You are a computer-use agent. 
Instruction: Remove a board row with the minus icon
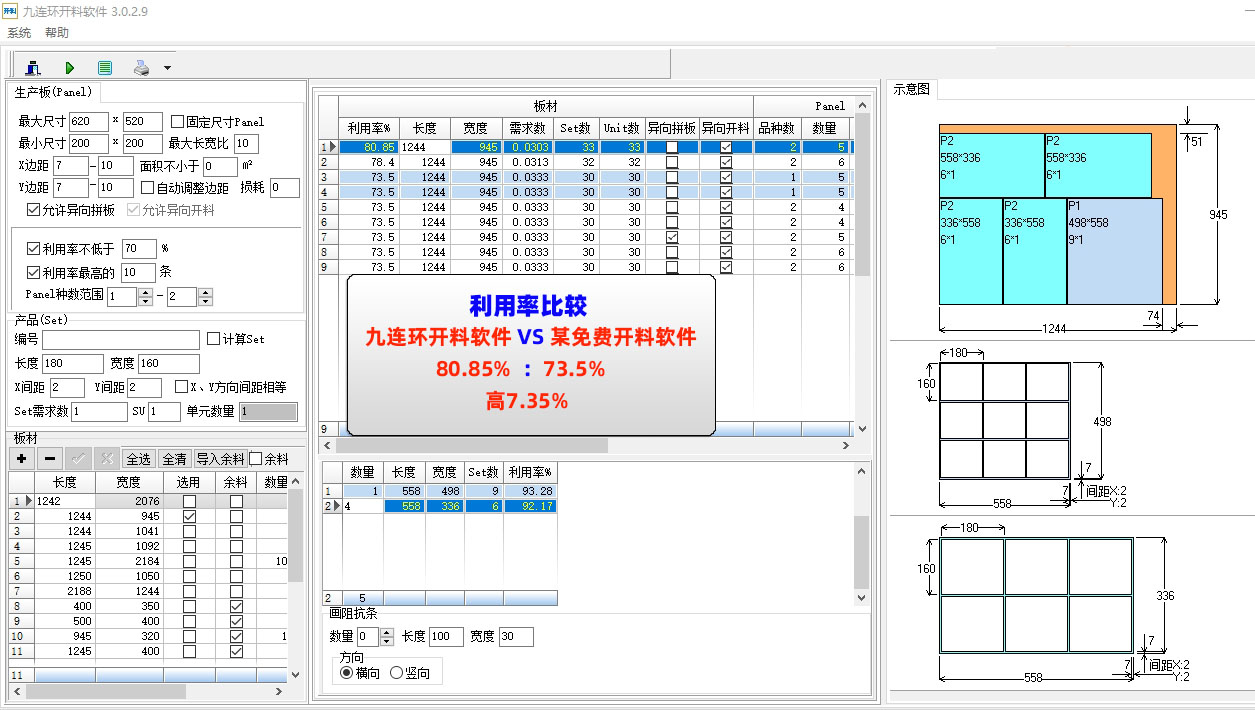(x=50, y=459)
